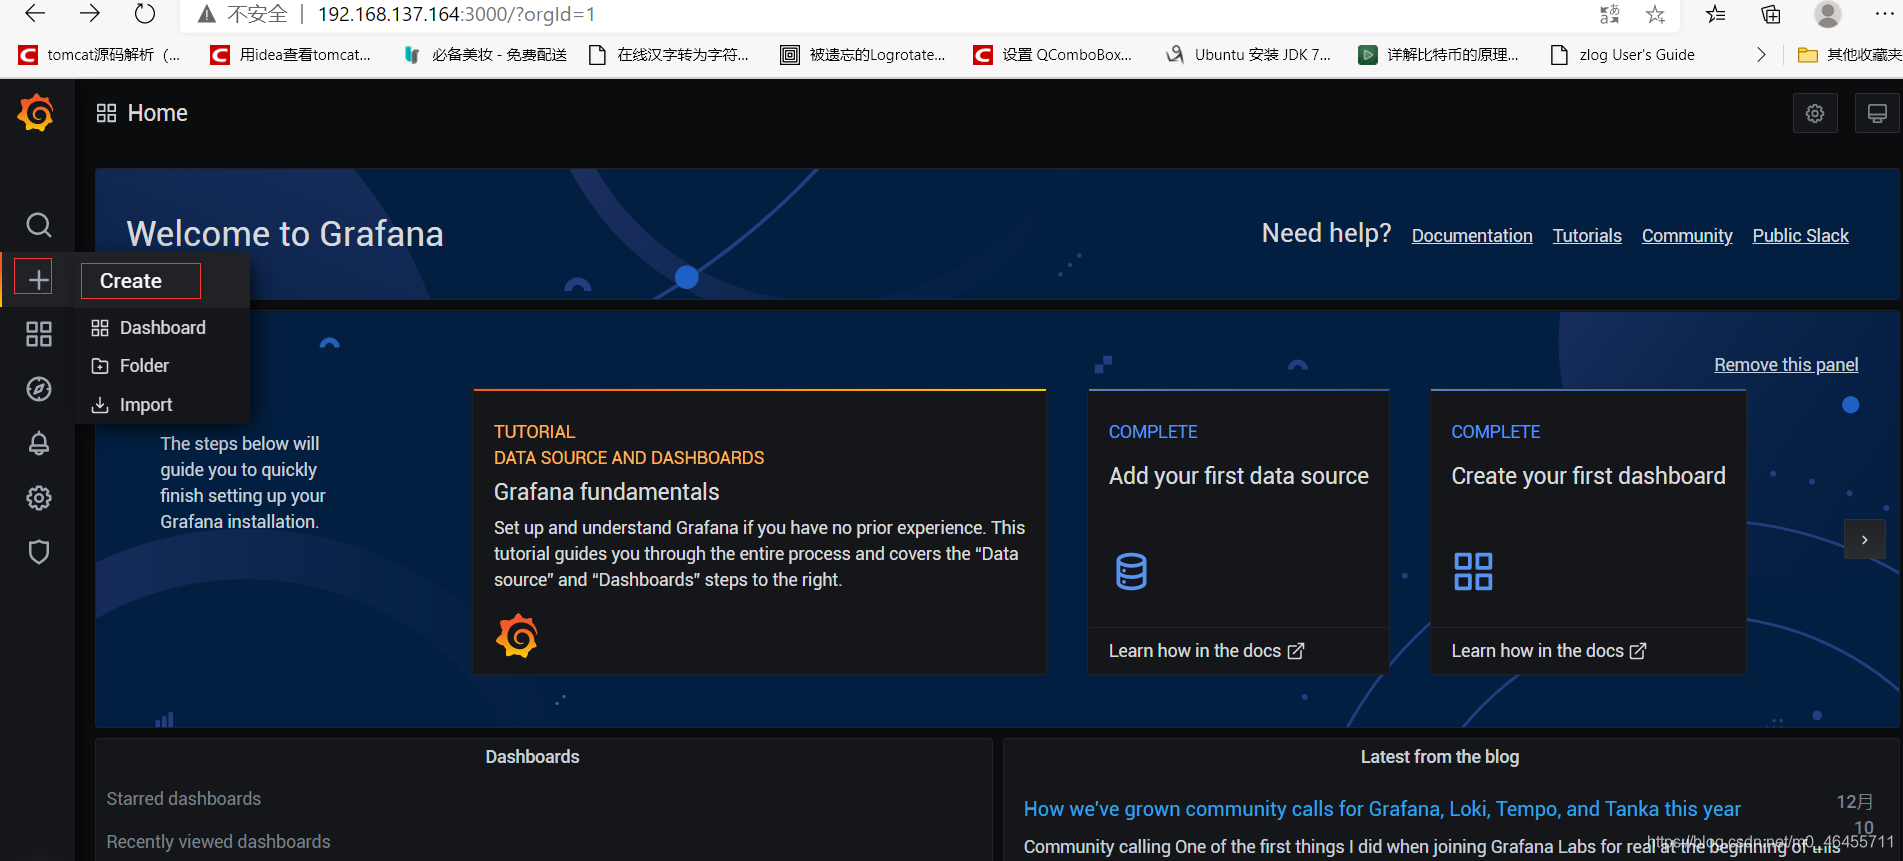This screenshot has height=861, width=1903.
Task: Click the Recently viewed dashboards text
Action: (x=218, y=842)
